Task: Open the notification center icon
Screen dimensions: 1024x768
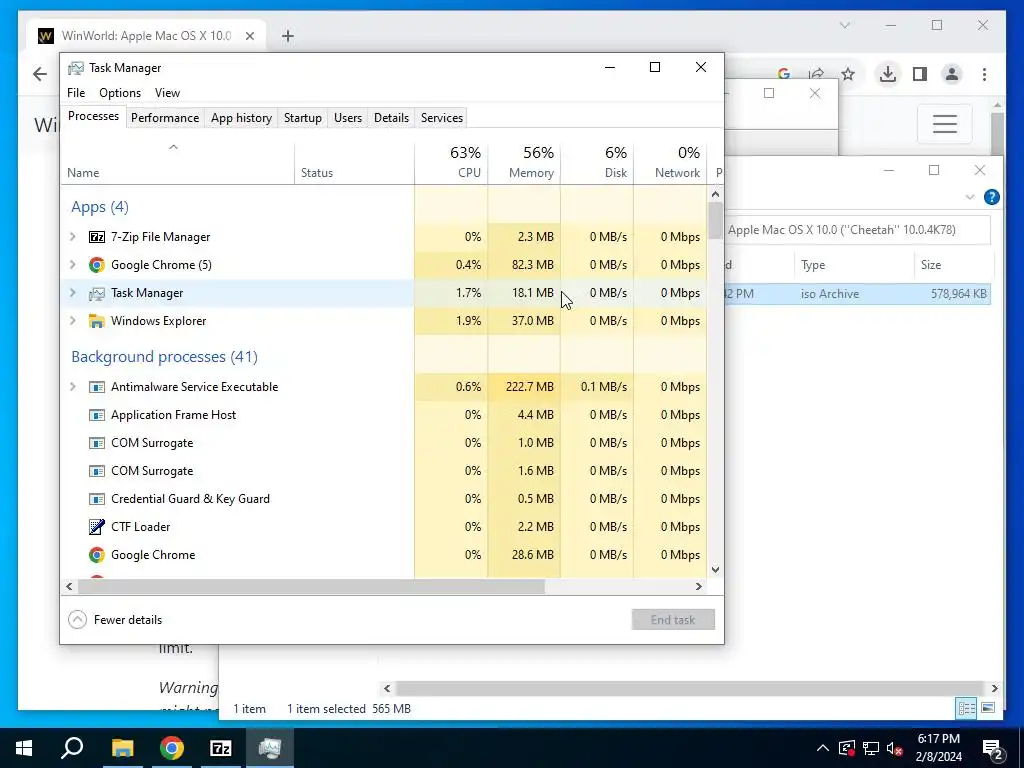Action: point(993,748)
